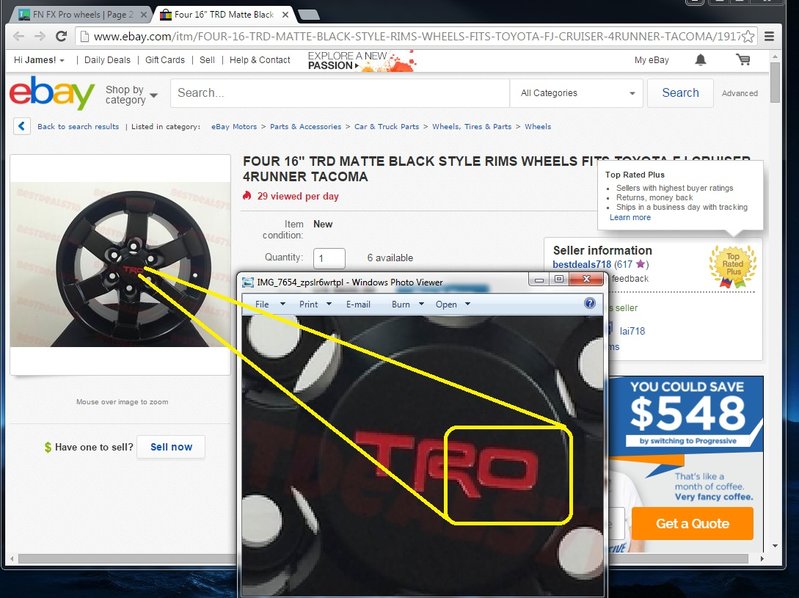The width and height of the screenshot is (799, 598).
Task: Click the Search button
Action: (x=680, y=93)
